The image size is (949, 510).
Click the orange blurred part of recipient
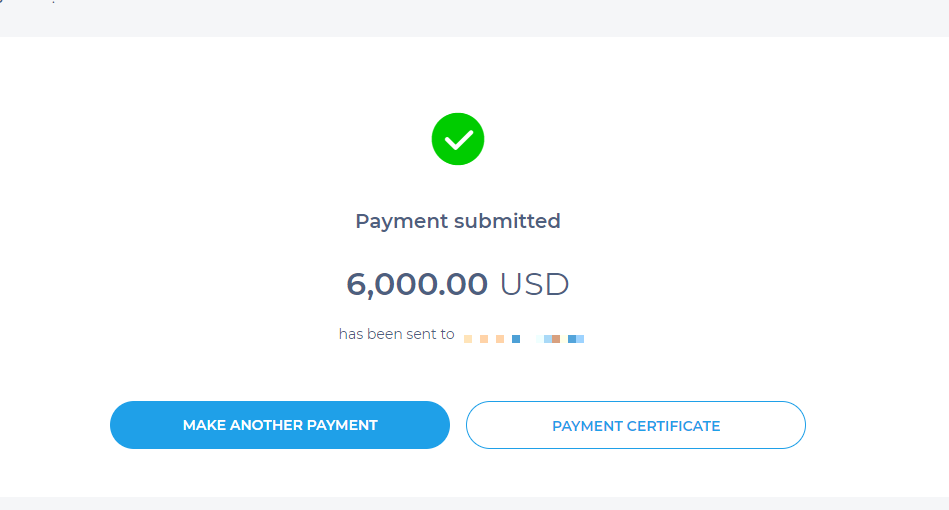point(484,339)
